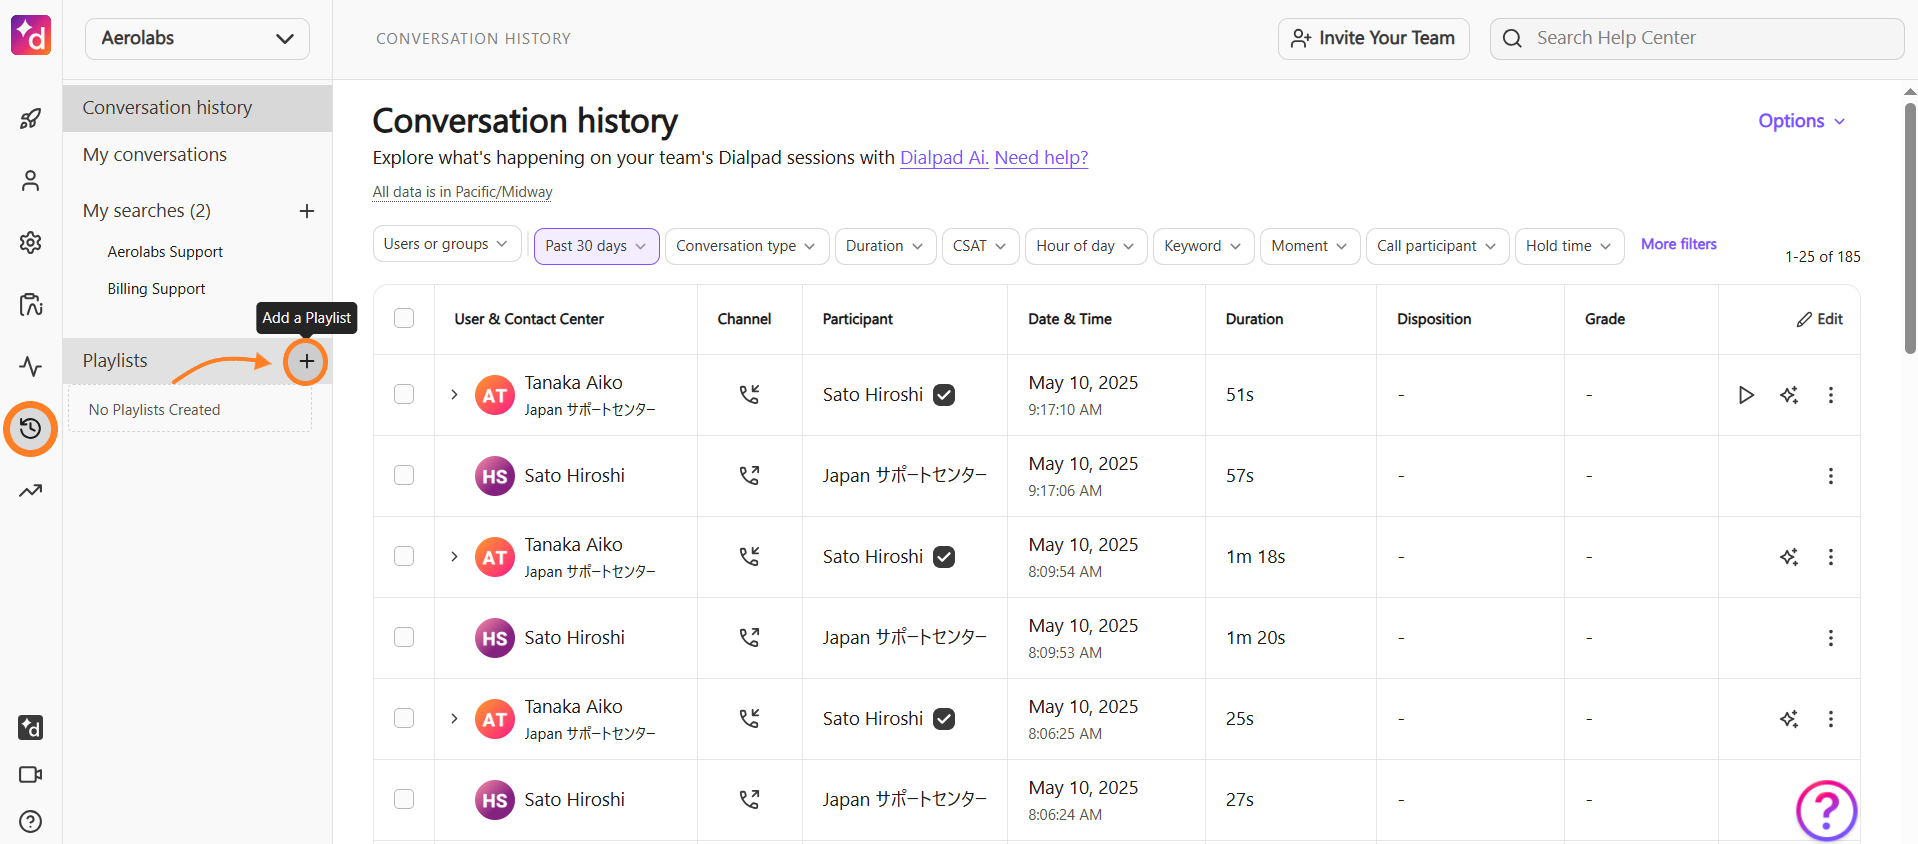
Task: Select the checkbox for the 8:09:54 AM call
Action: pos(404,556)
